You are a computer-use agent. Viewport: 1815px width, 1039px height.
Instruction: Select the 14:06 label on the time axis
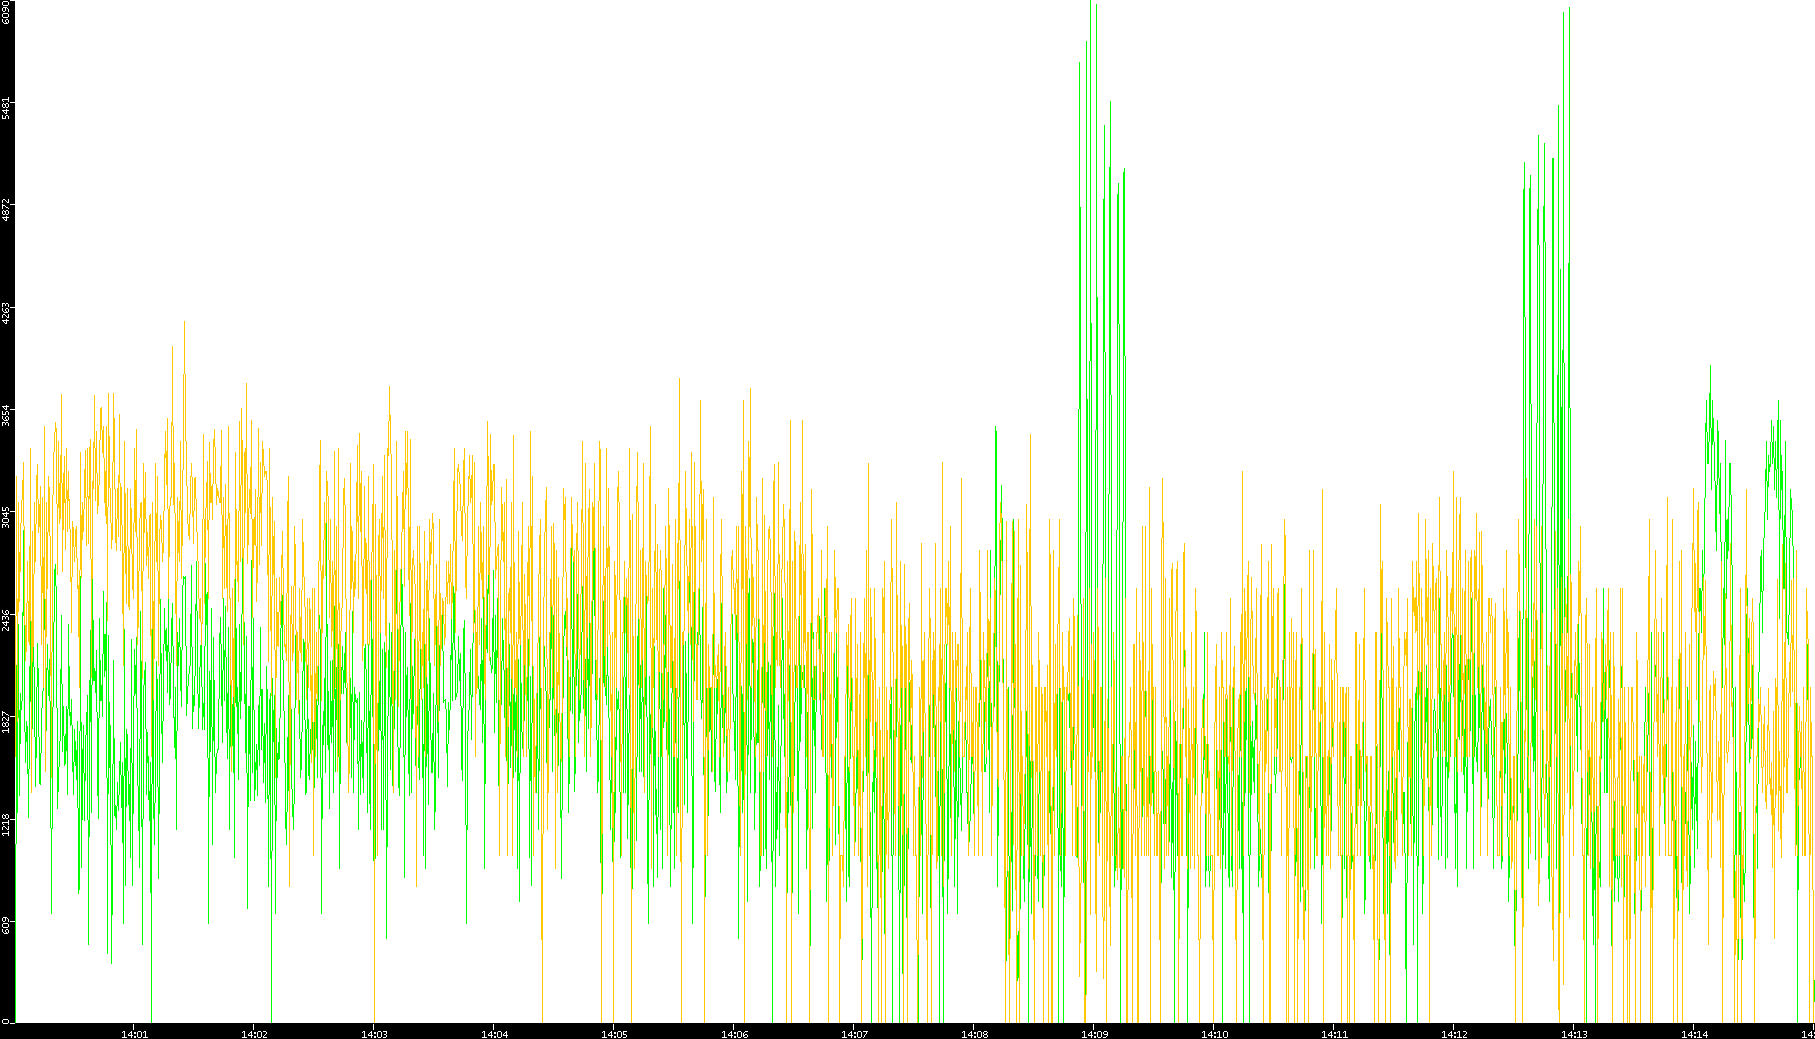click(734, 1033)
